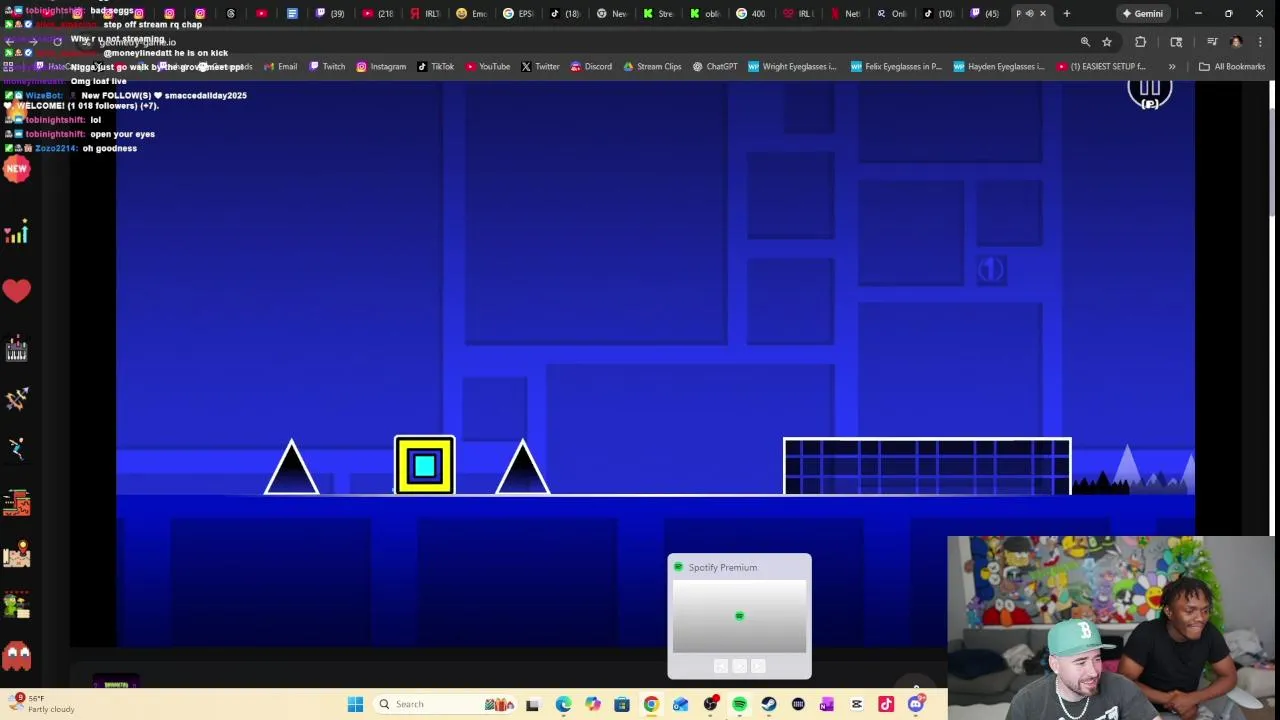The width and height of the screenshot is (1280, 720).
Task: Open Microsoft Store from the taskbar
Action: [622, 705]
